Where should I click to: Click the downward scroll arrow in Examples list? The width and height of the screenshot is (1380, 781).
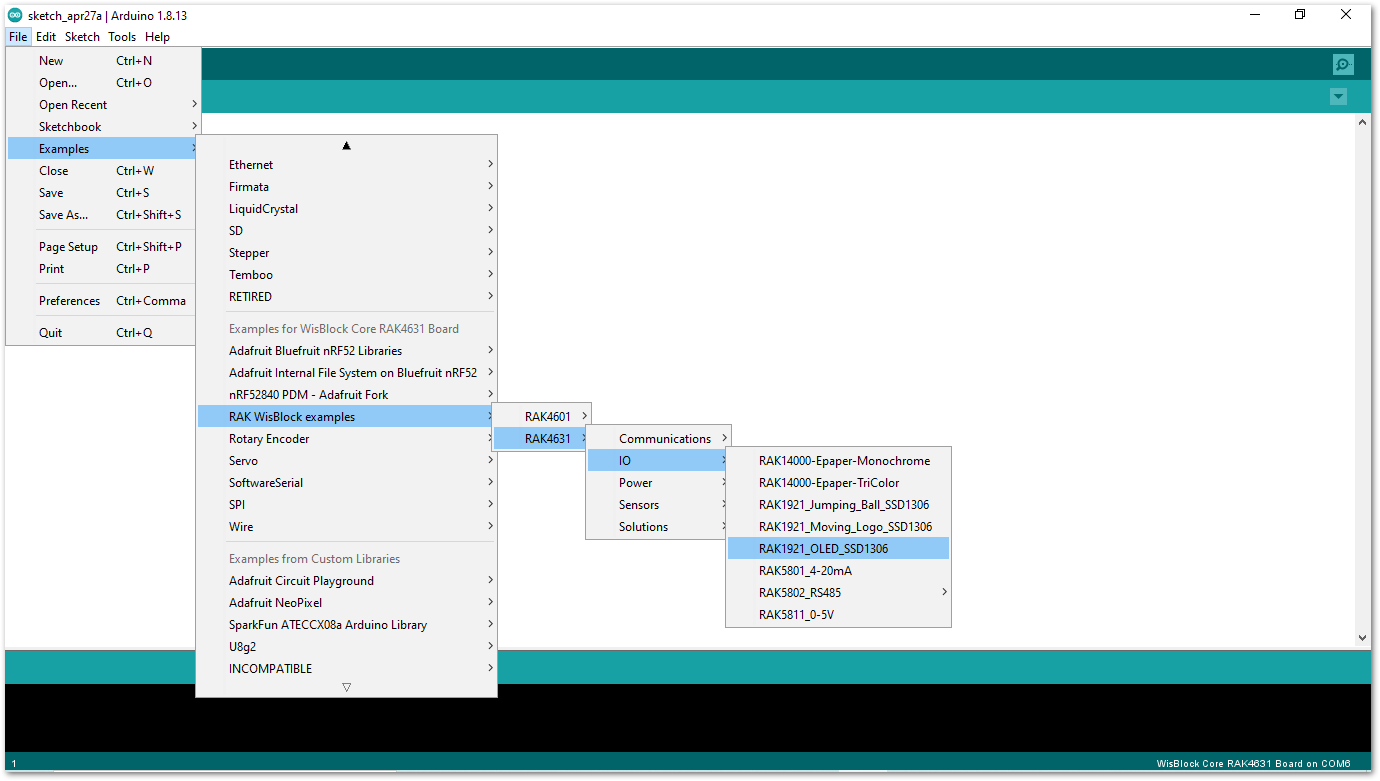tap(346, 687)
